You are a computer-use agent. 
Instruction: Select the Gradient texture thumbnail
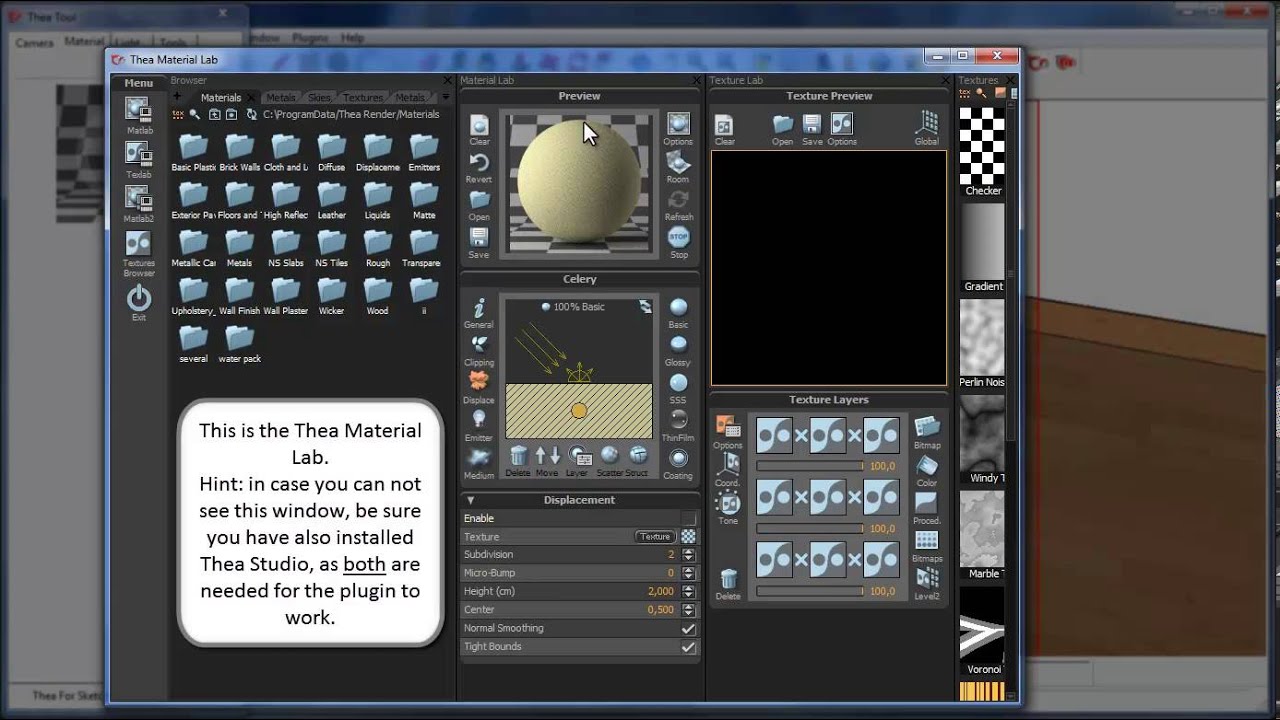982,241
